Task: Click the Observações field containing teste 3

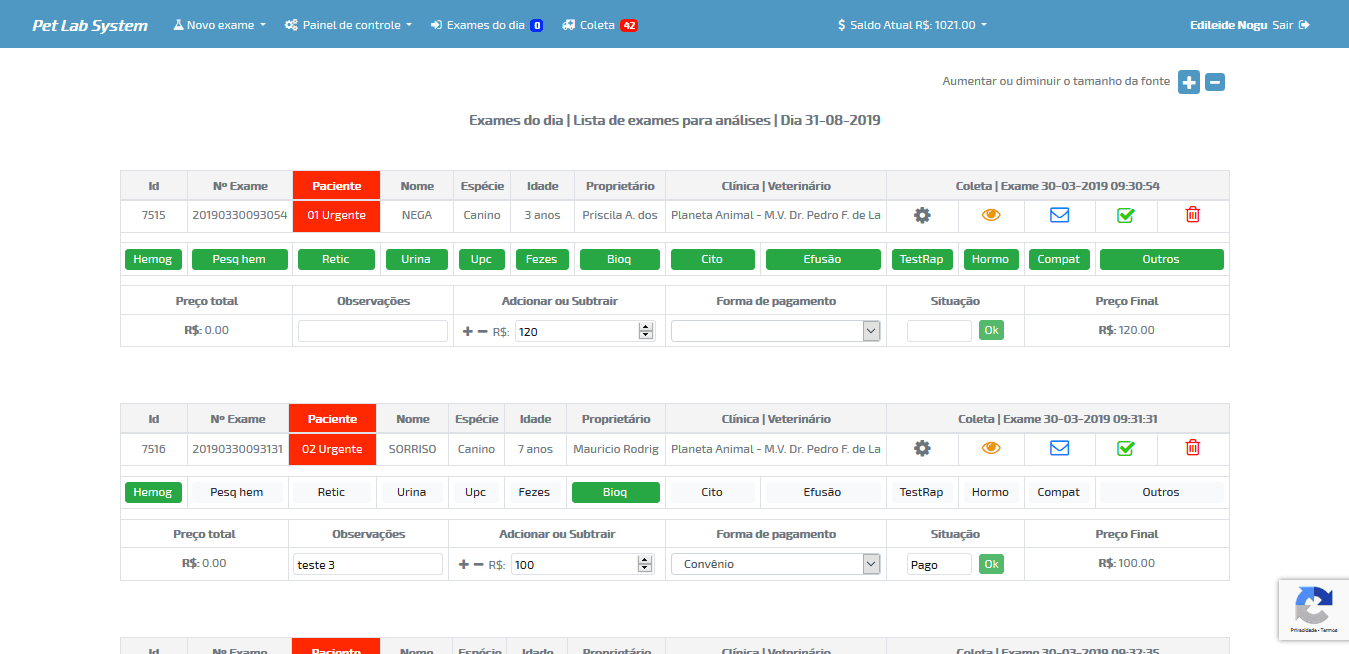Action: click(367, 564)
